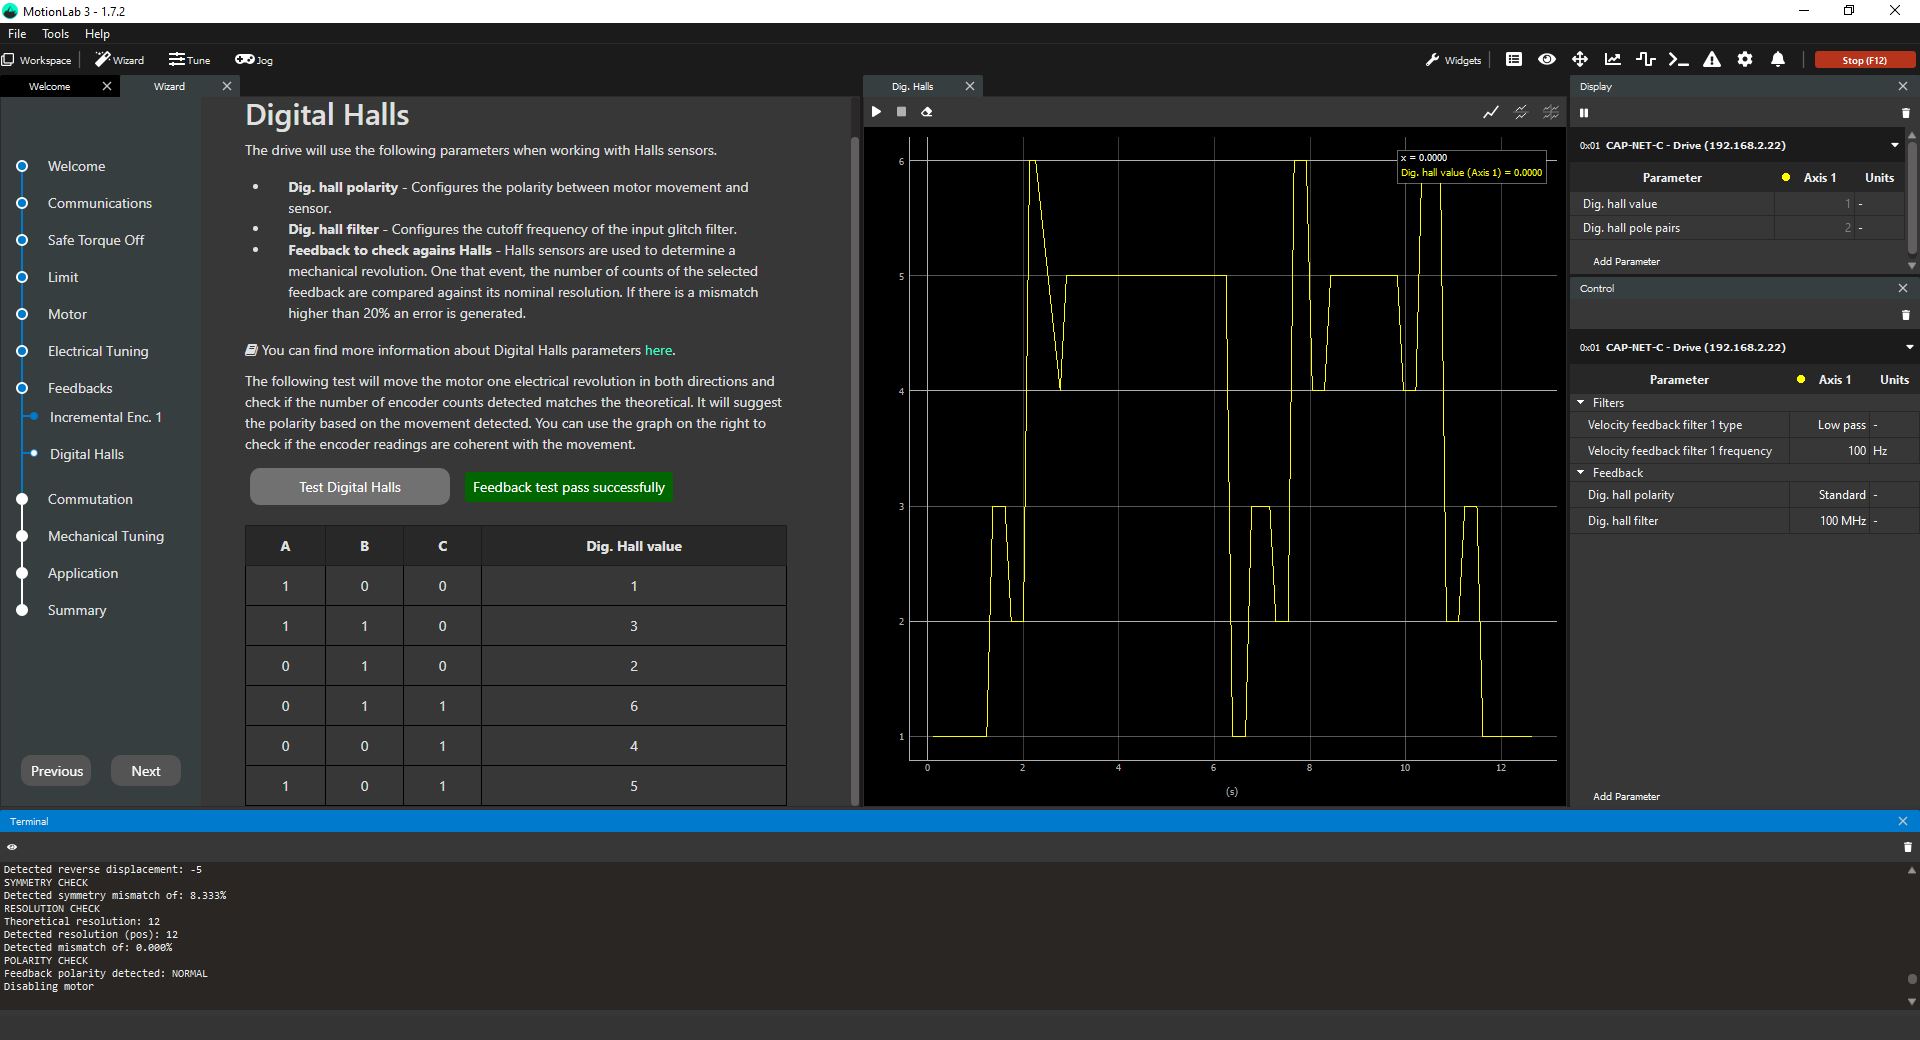Screen dimensions: 1920x1040
Task: Open the Dig. hall polarity Standard dropdown
Action: (x=1841, y=495)
